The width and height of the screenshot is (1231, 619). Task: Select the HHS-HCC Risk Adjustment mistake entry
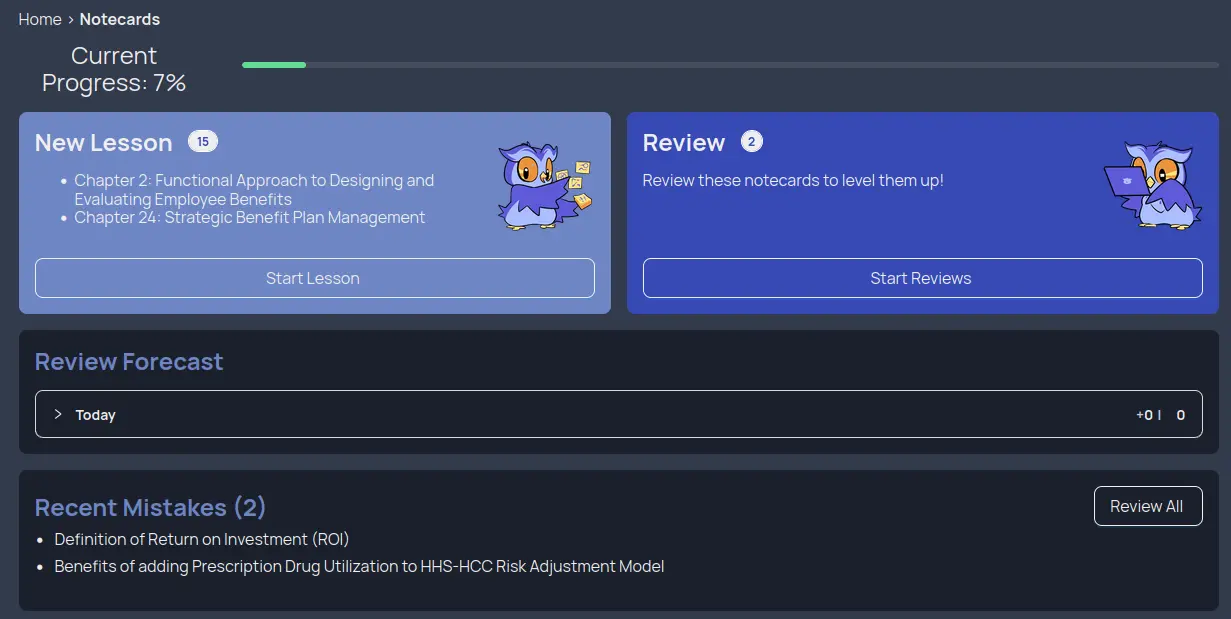tap(359, 566)
